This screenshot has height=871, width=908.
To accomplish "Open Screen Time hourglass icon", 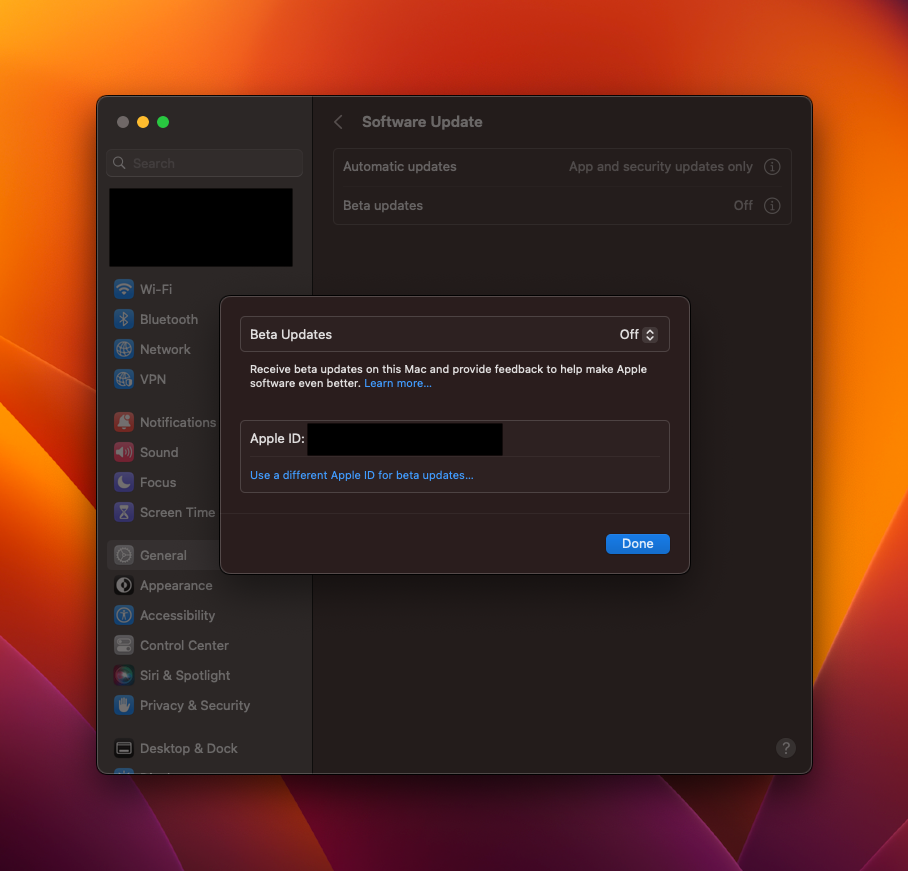I will pyautogui.click(x=124, y=512).
